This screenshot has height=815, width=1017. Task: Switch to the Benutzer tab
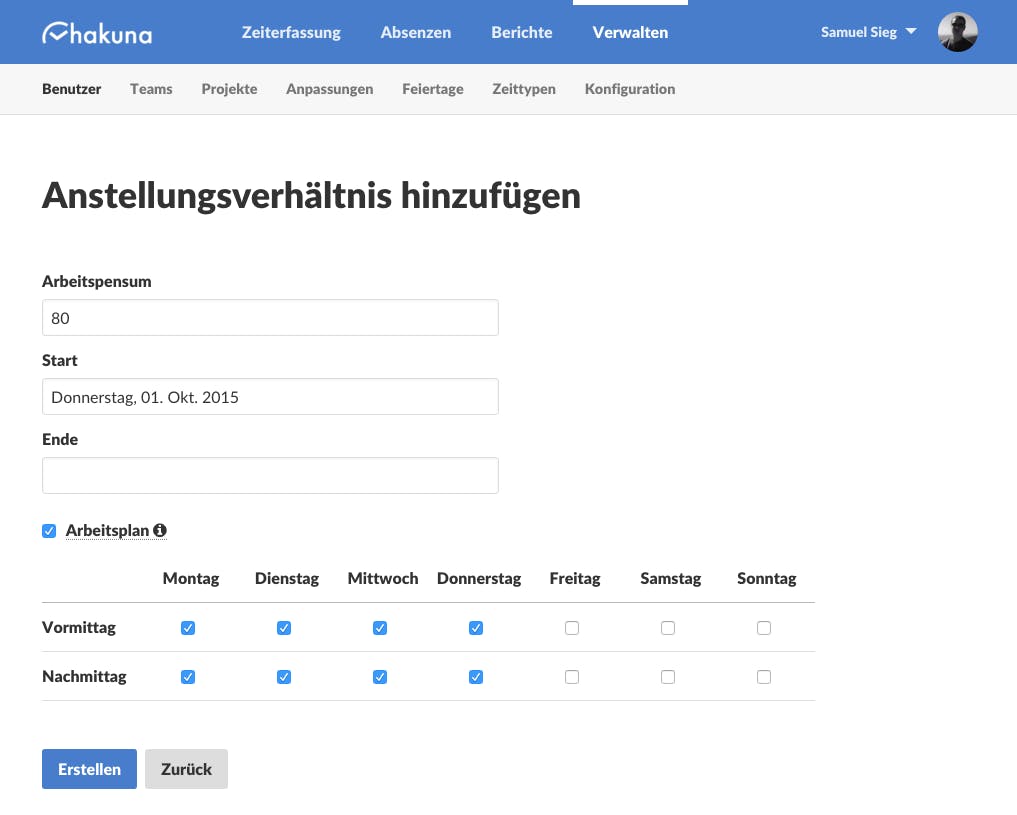71,89
